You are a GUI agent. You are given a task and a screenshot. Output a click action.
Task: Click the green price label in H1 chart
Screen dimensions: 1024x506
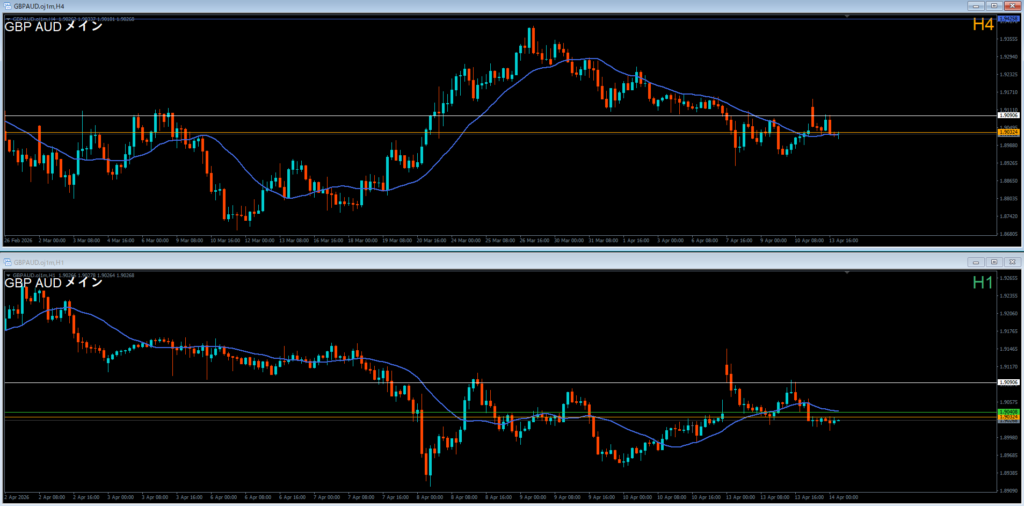(1008, 412)
